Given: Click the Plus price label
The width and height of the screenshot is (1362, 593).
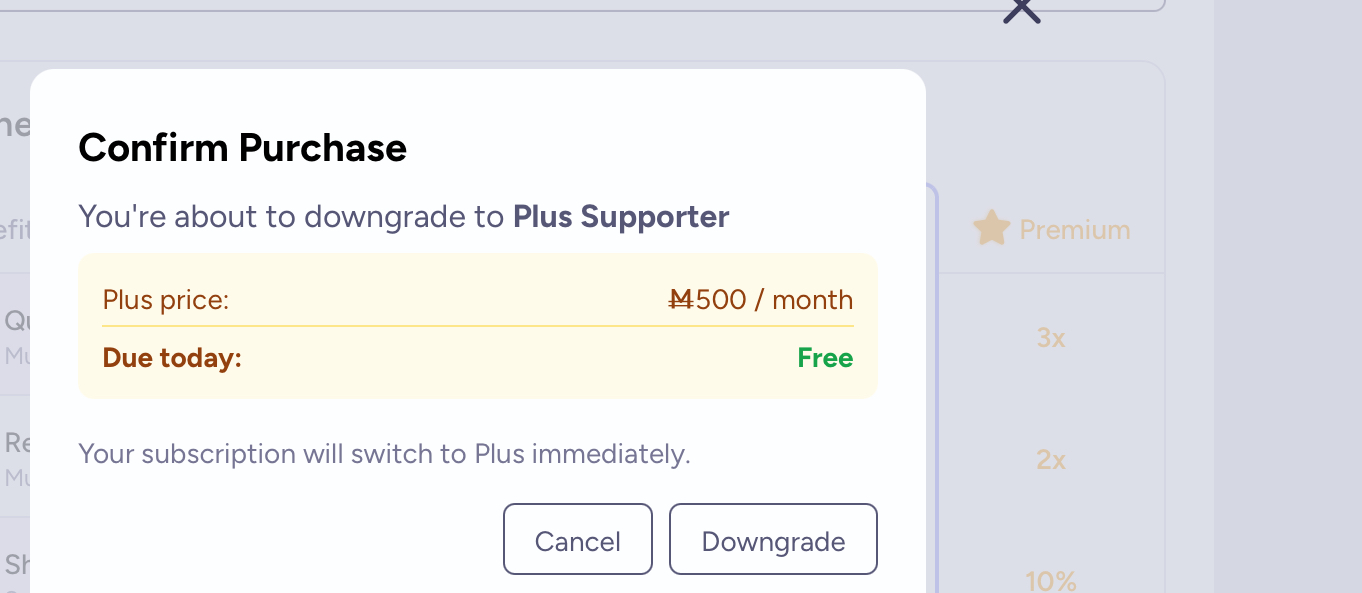Looking at the screenshot, I should click(166, 300).
